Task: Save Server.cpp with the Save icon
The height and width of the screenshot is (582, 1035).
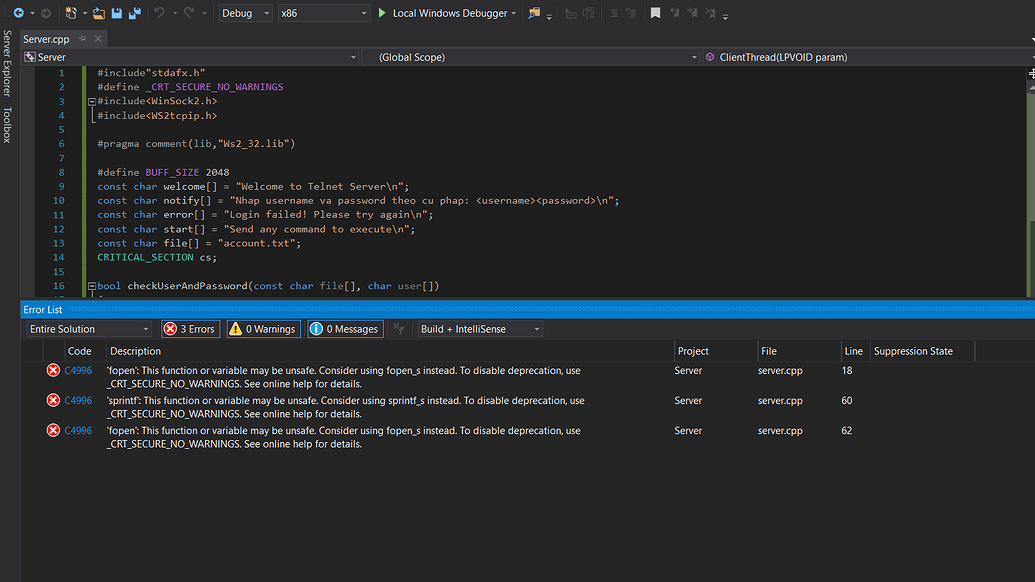Action: [118, 13]
